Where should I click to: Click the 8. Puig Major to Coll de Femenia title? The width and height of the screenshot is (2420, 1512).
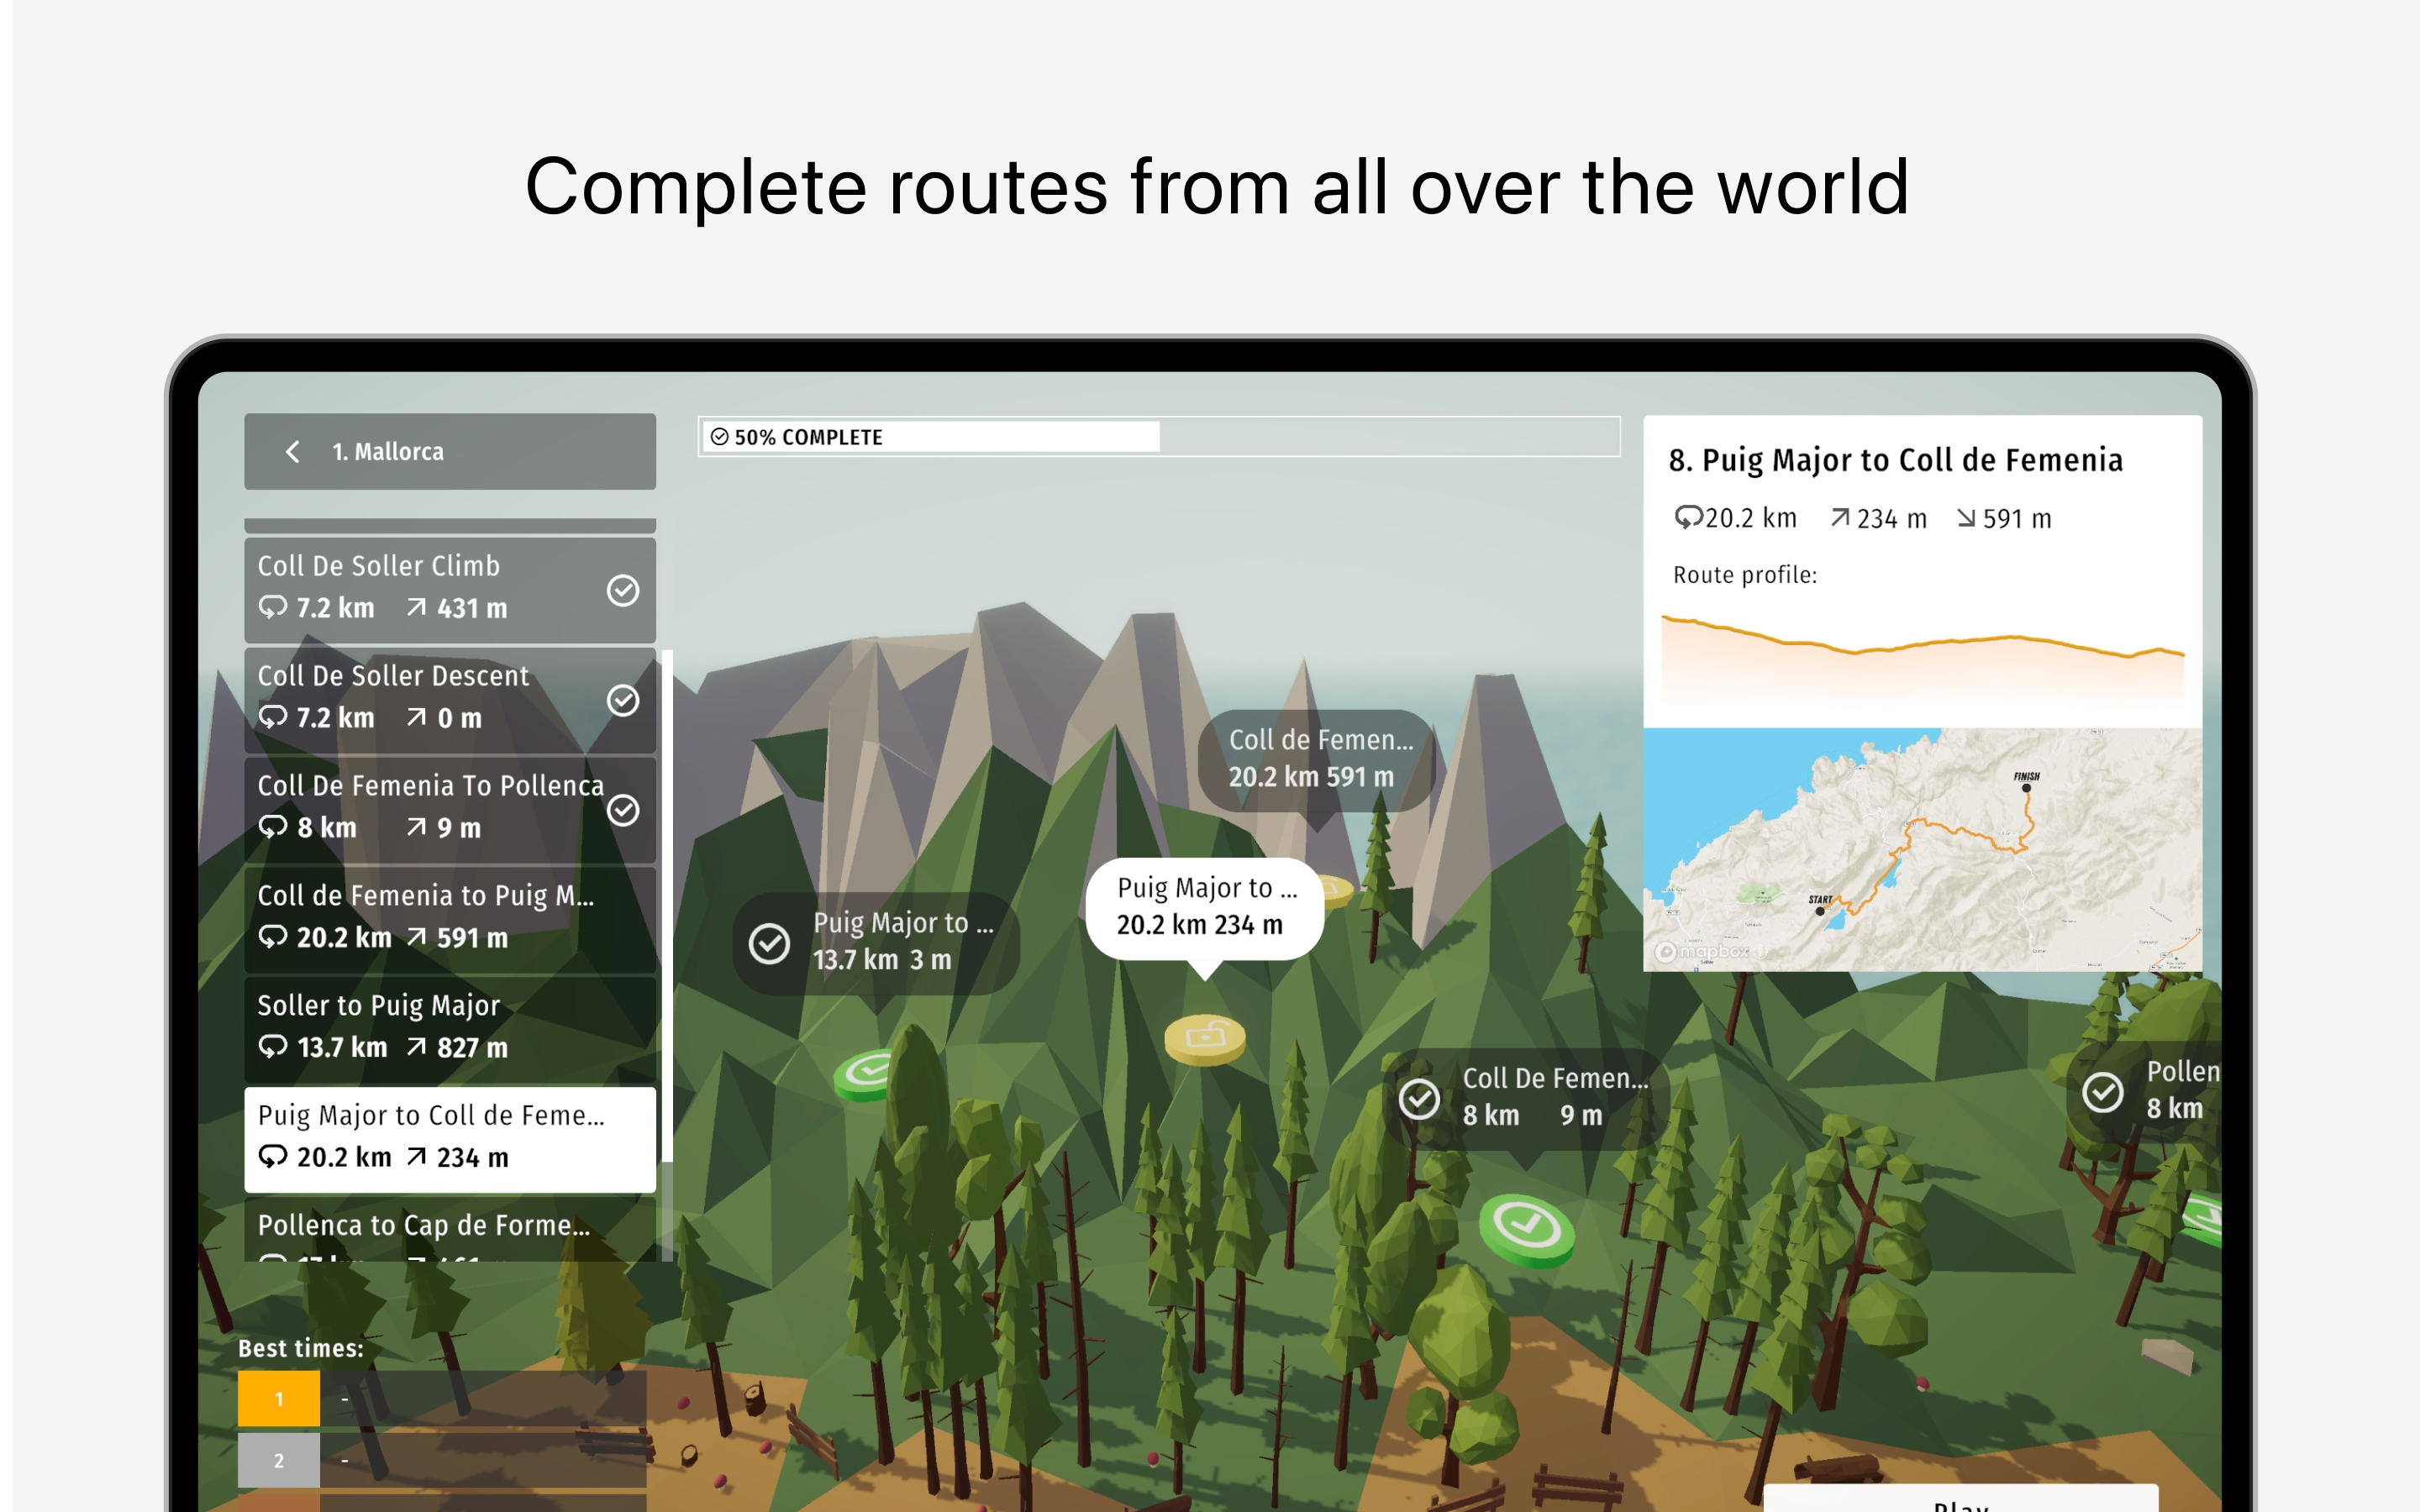(1895, 460)
